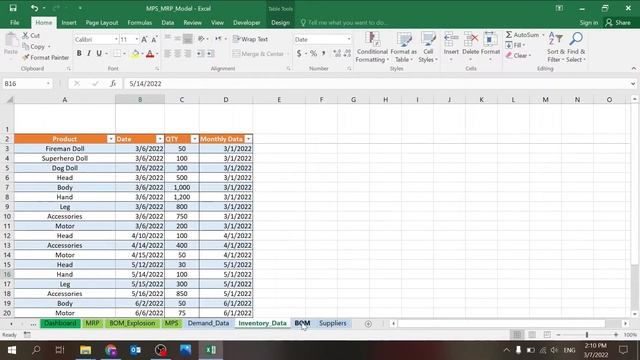
Task: Switch to Formulas ribbon tab
Action: pos(140,22)
